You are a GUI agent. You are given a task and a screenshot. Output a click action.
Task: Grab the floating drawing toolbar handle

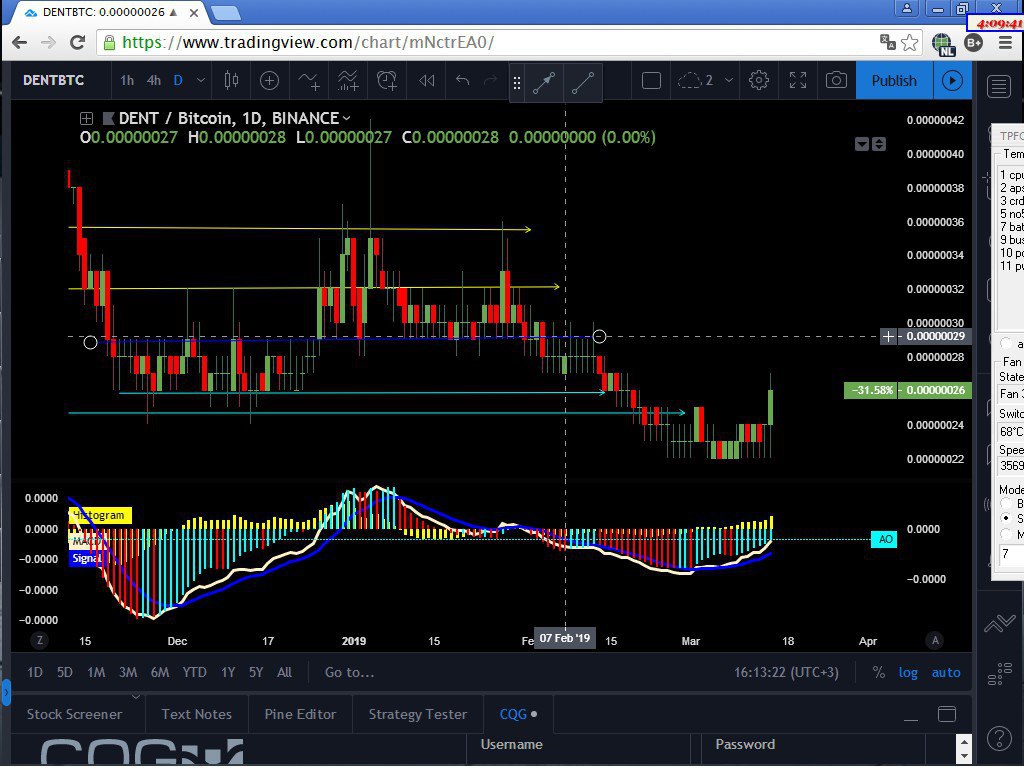[517, 83]
